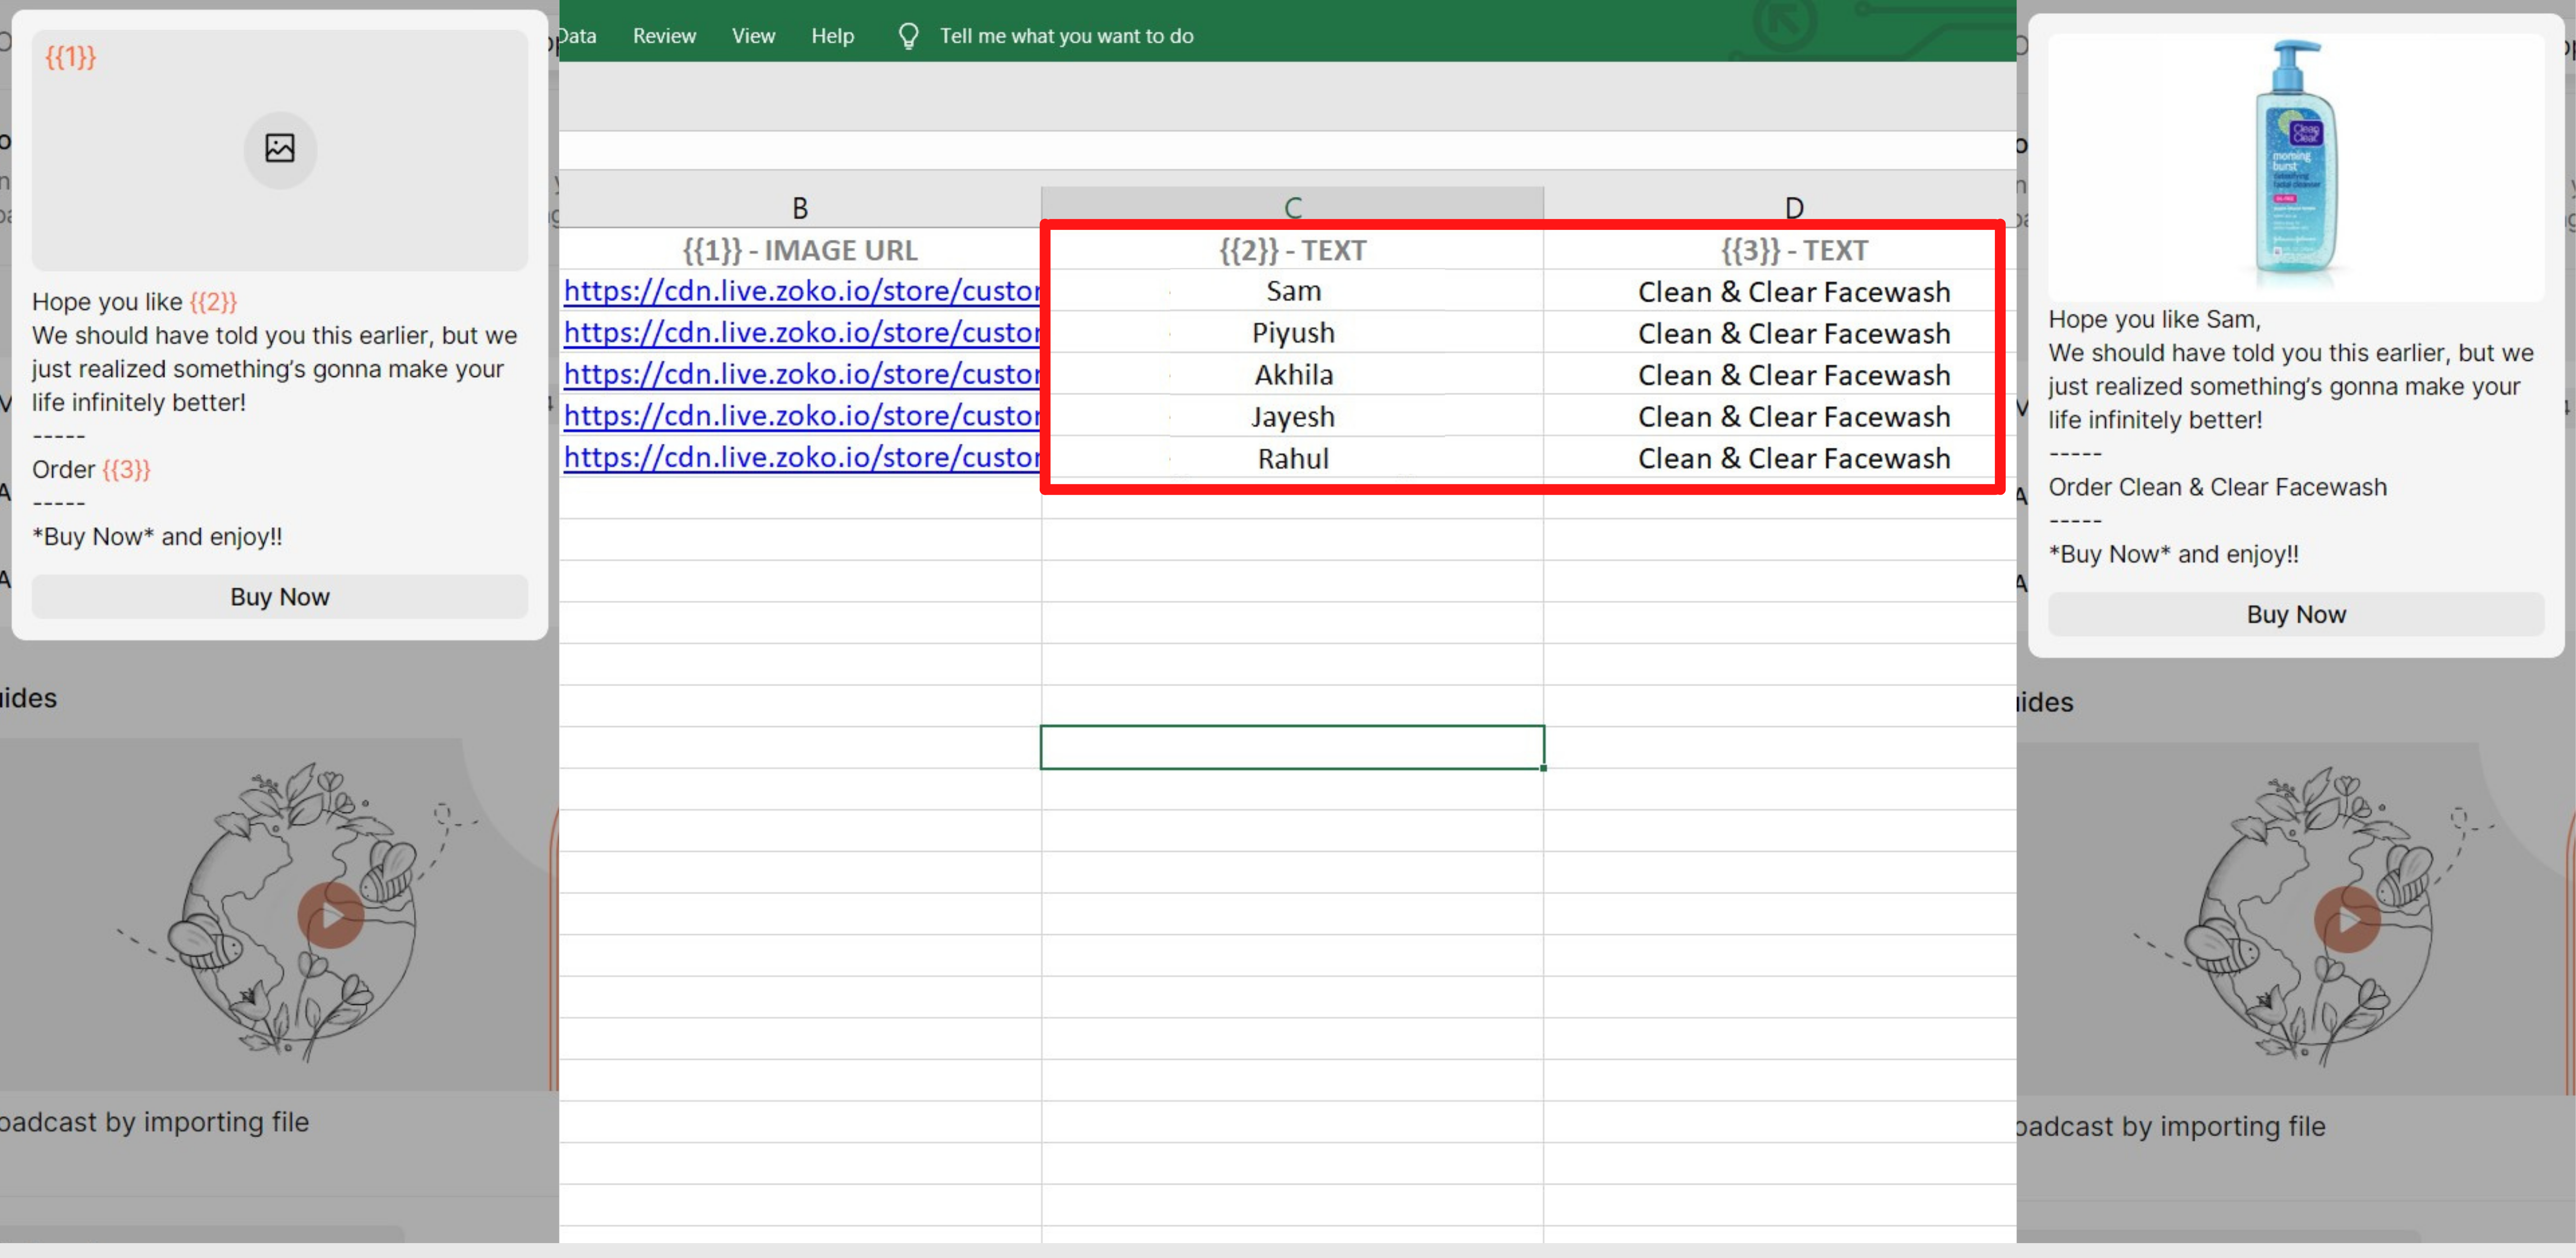Play the right guide video
Viewport: 2576px width, 1258px height.
(2347, 920)
